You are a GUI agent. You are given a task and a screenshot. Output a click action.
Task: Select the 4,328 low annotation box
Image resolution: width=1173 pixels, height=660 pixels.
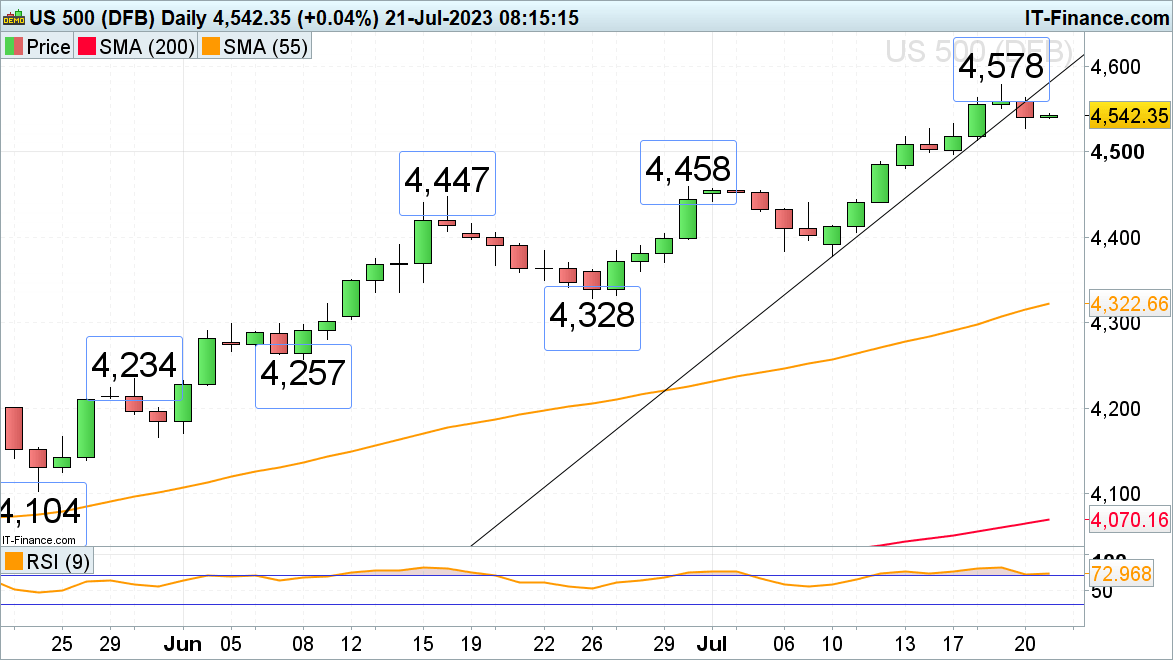591,317
